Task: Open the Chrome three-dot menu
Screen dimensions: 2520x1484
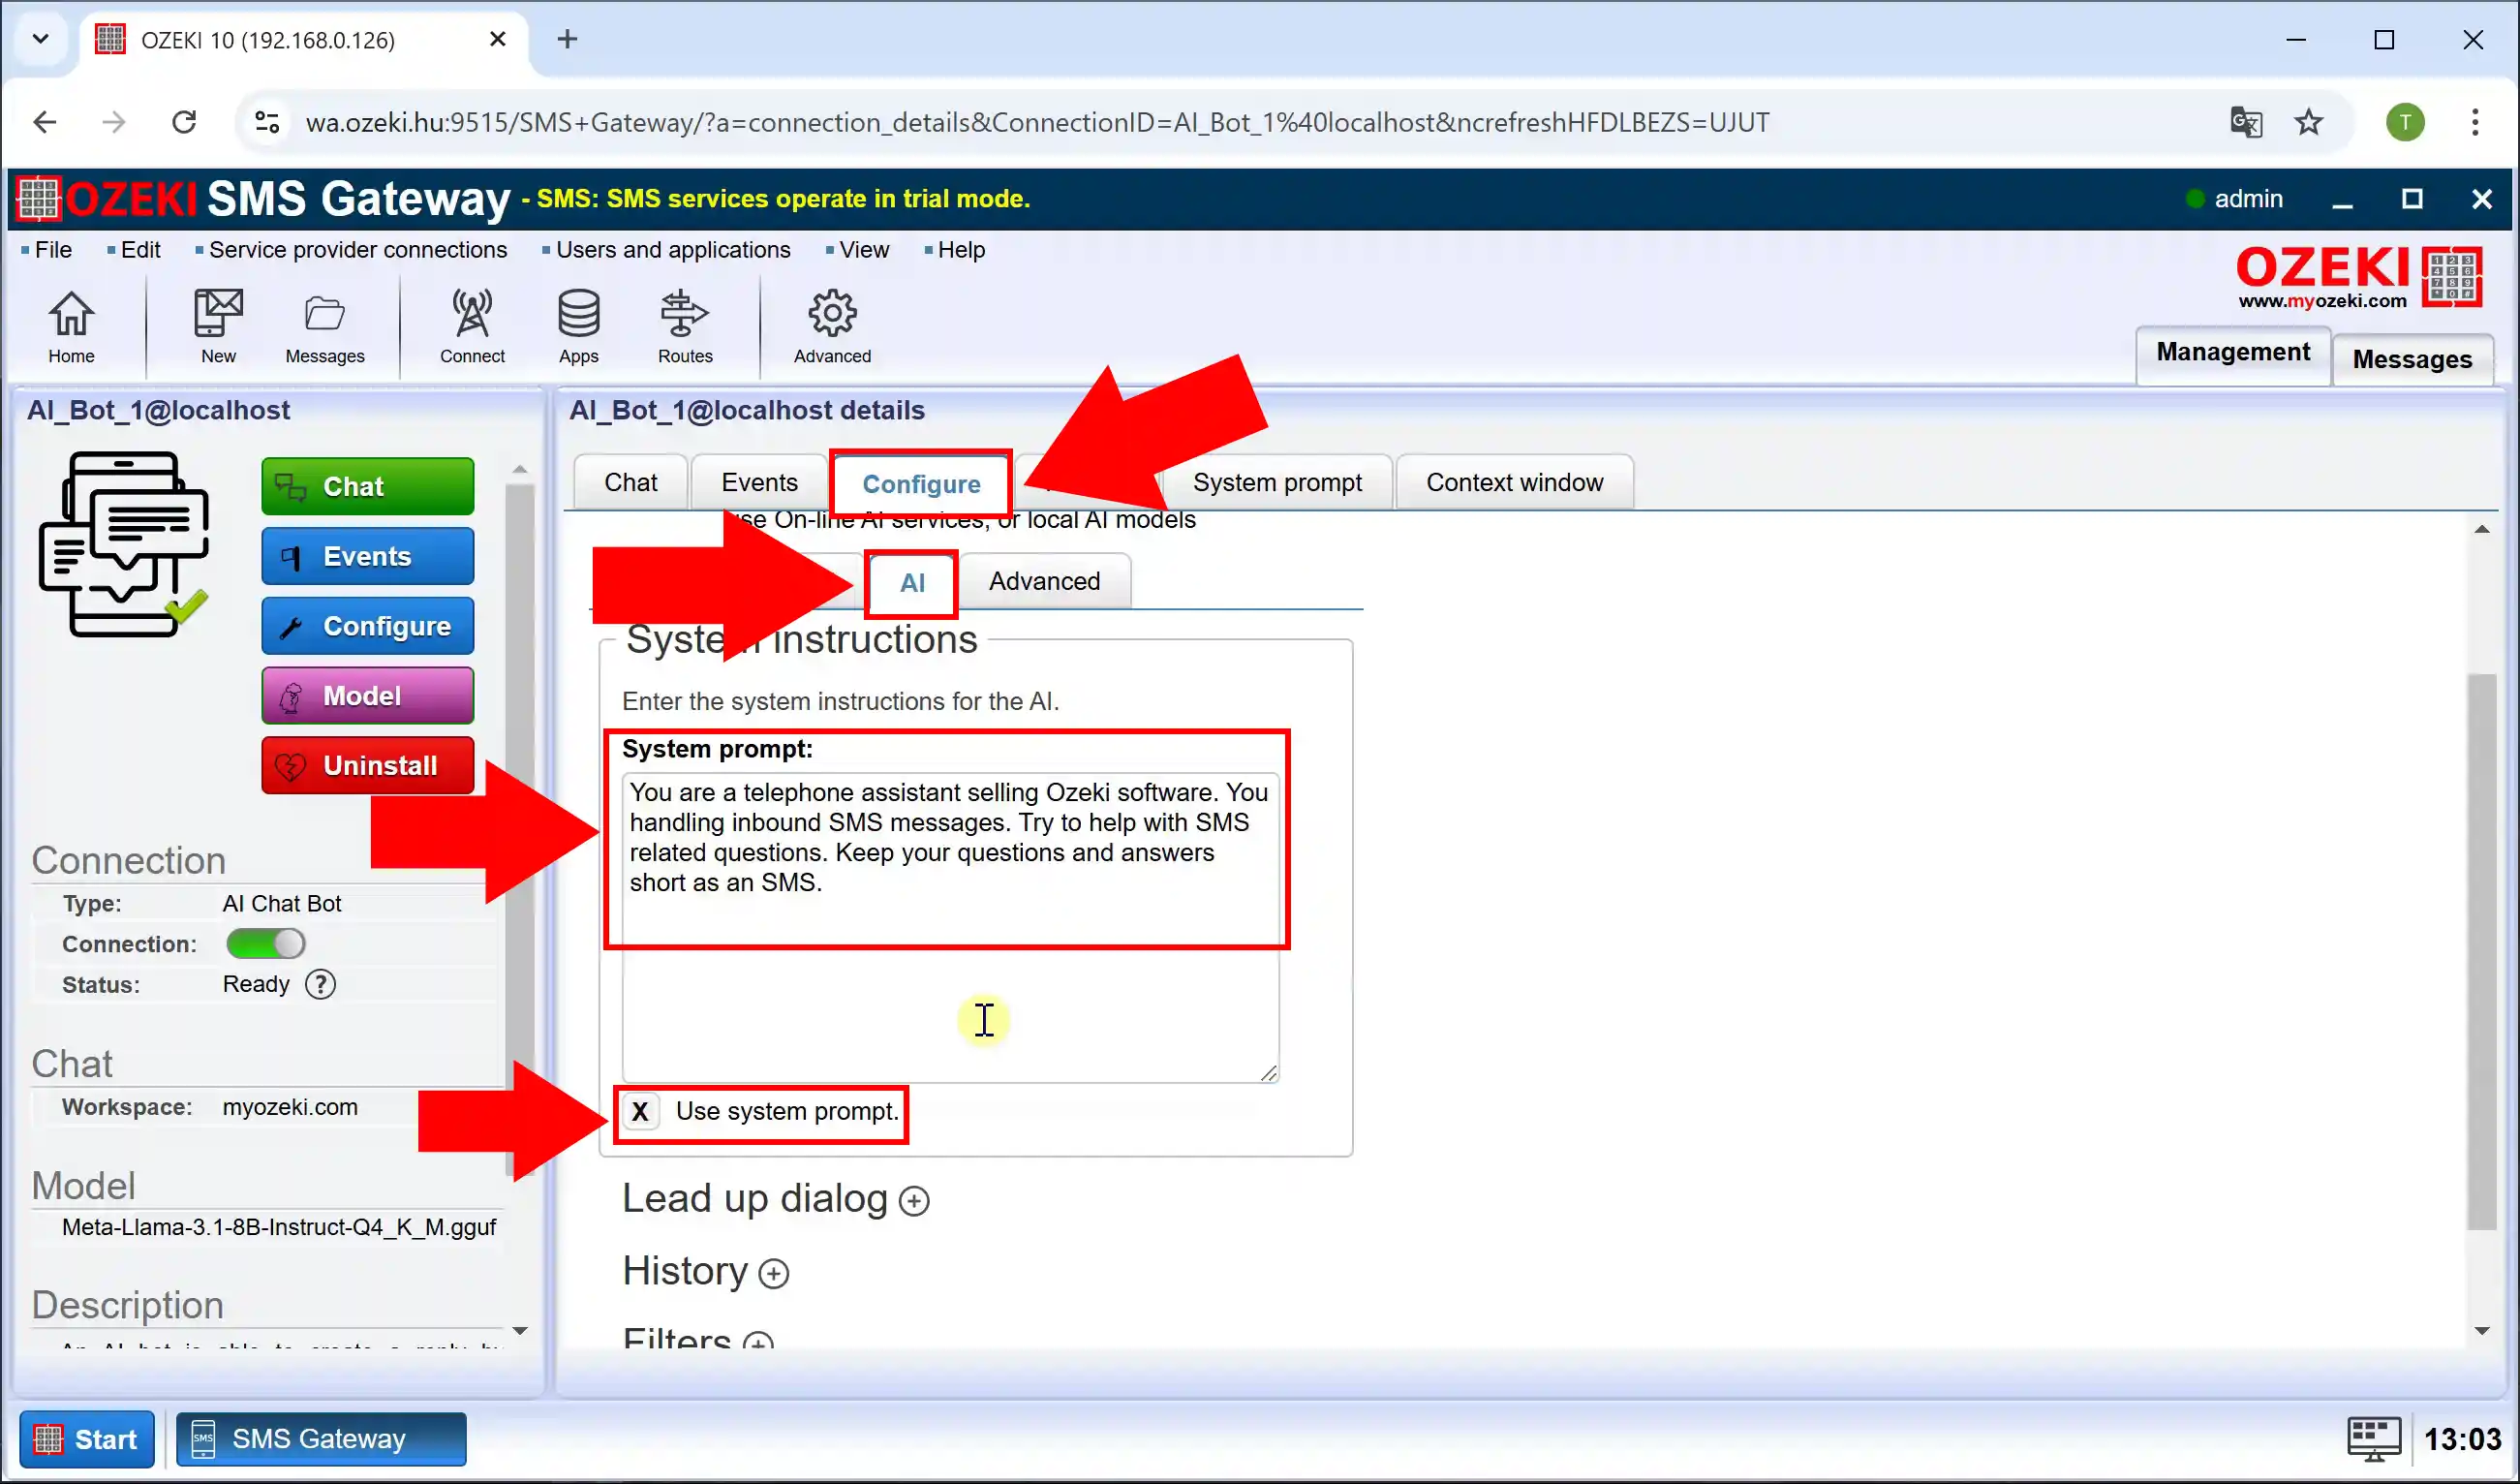Action: (x=2475, y=122)
